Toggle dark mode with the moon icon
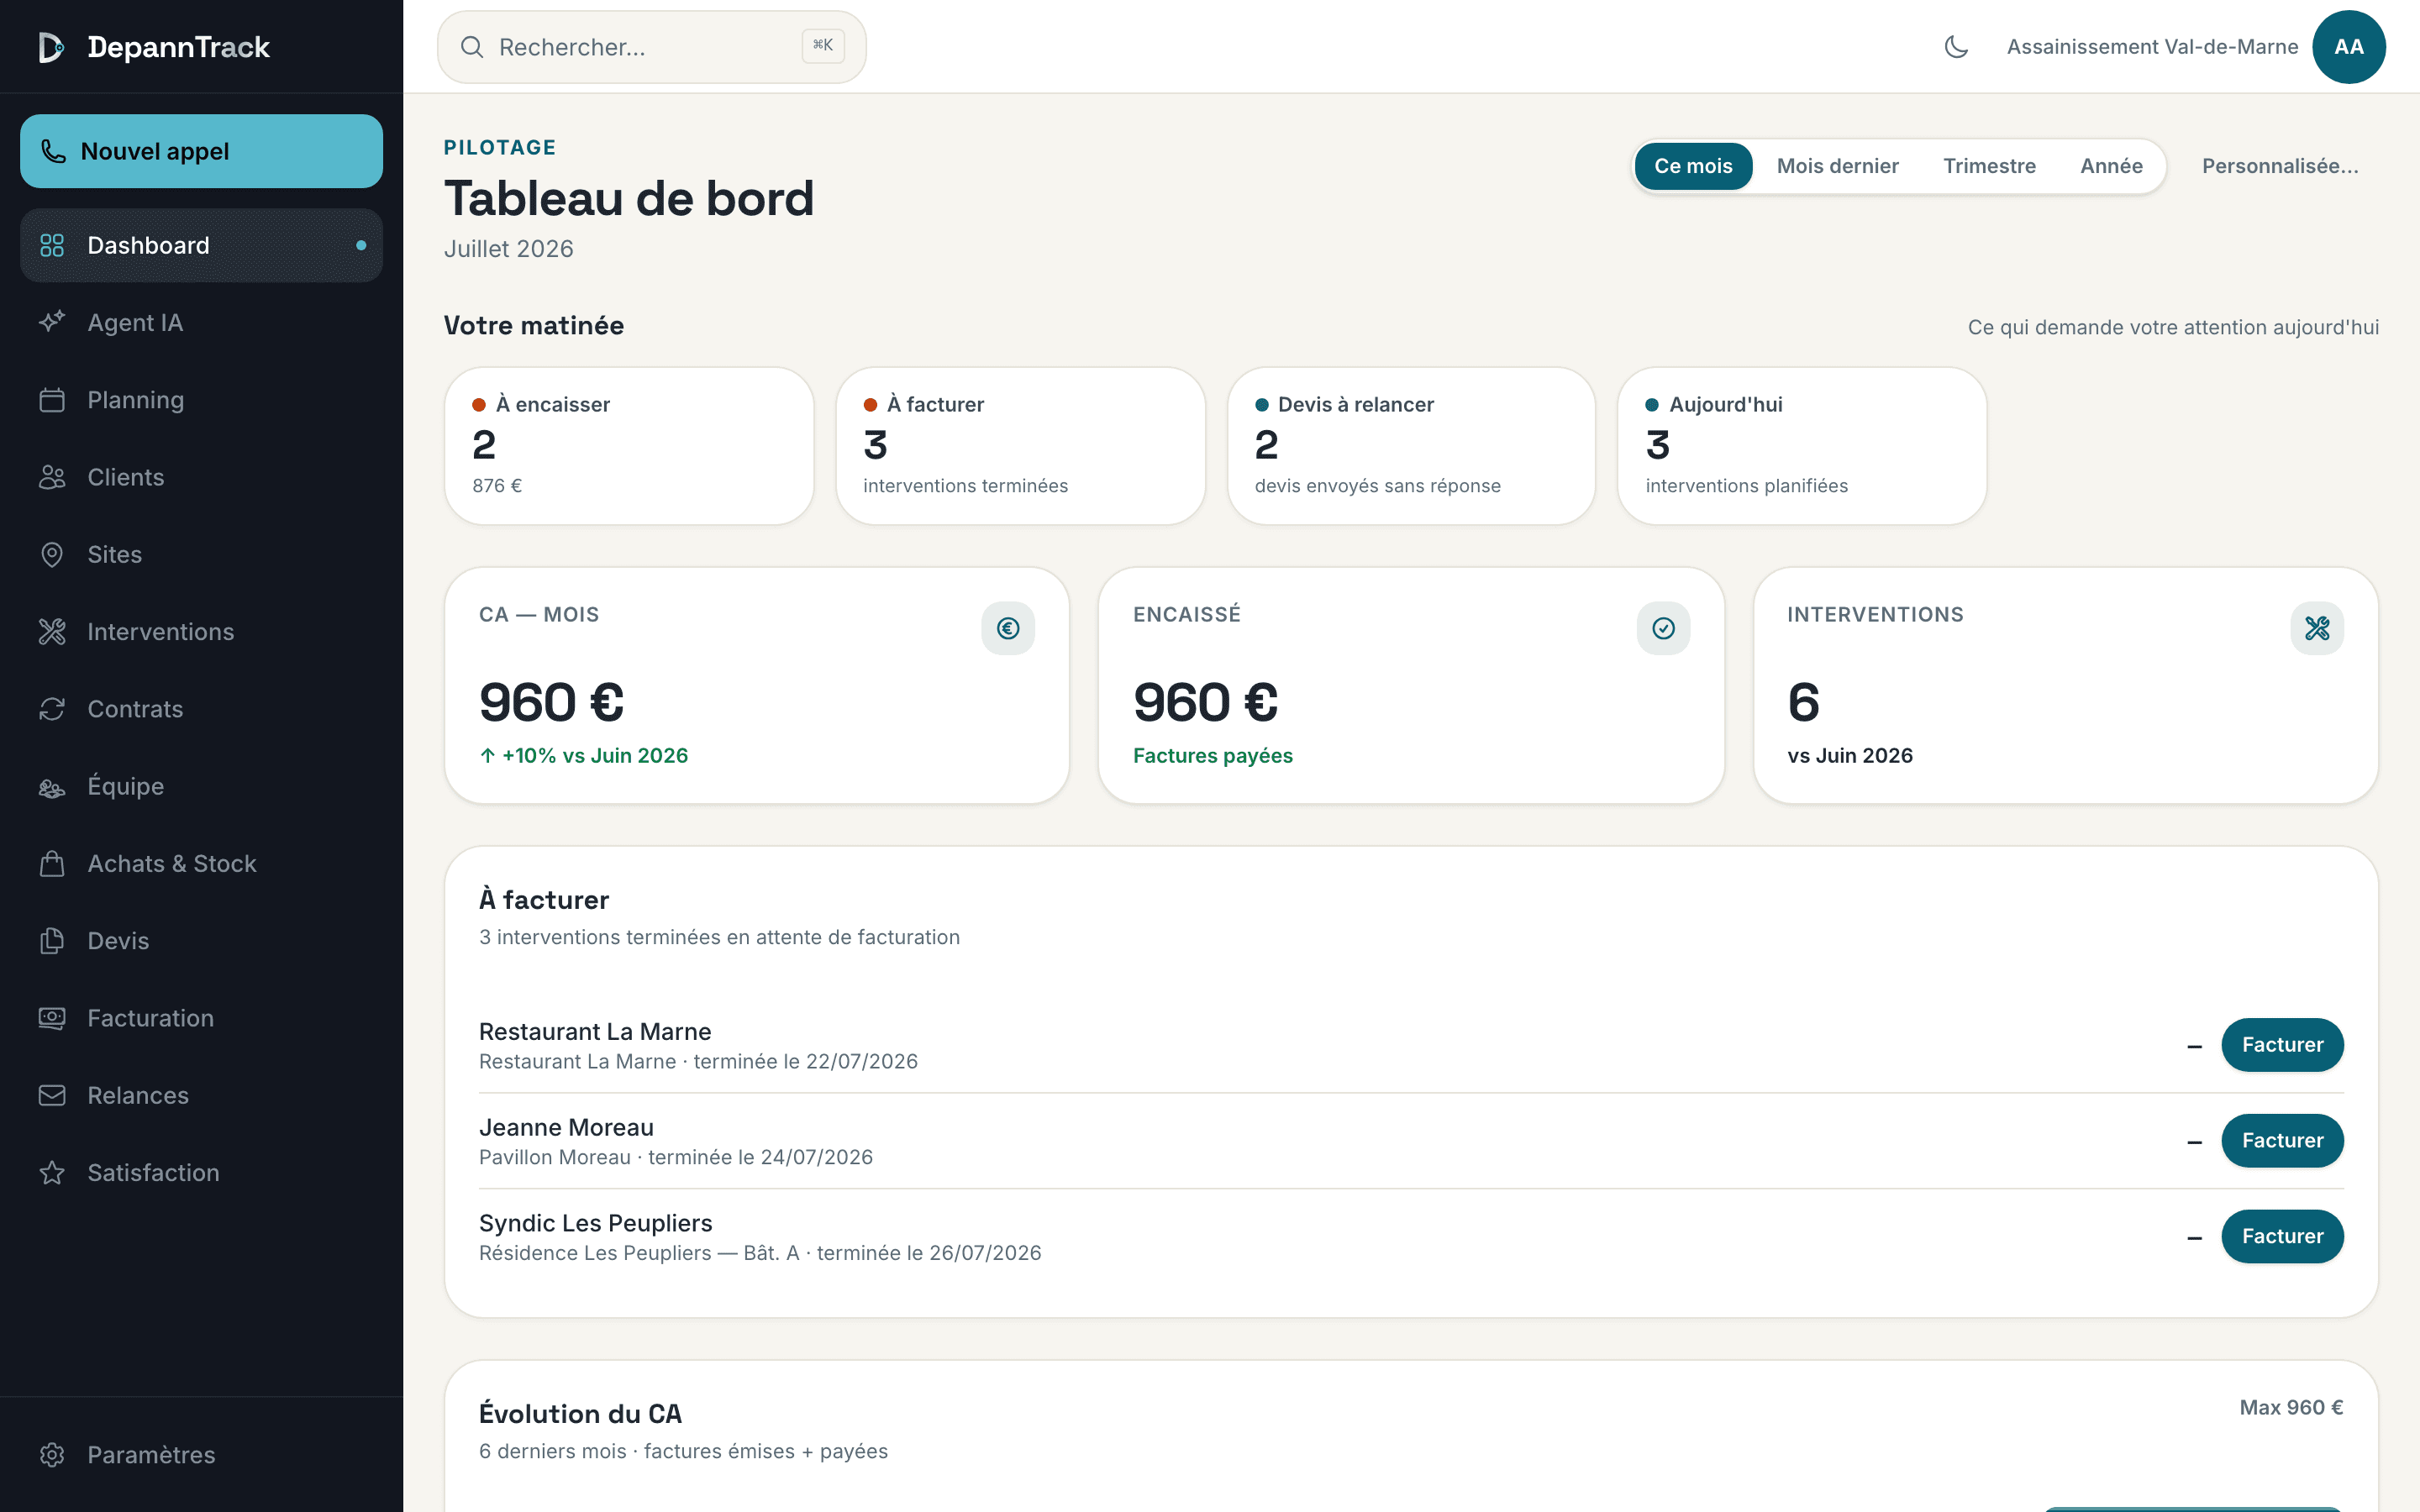The height and width of the screenshot is (1512, 2420). tap(1956, 47)
